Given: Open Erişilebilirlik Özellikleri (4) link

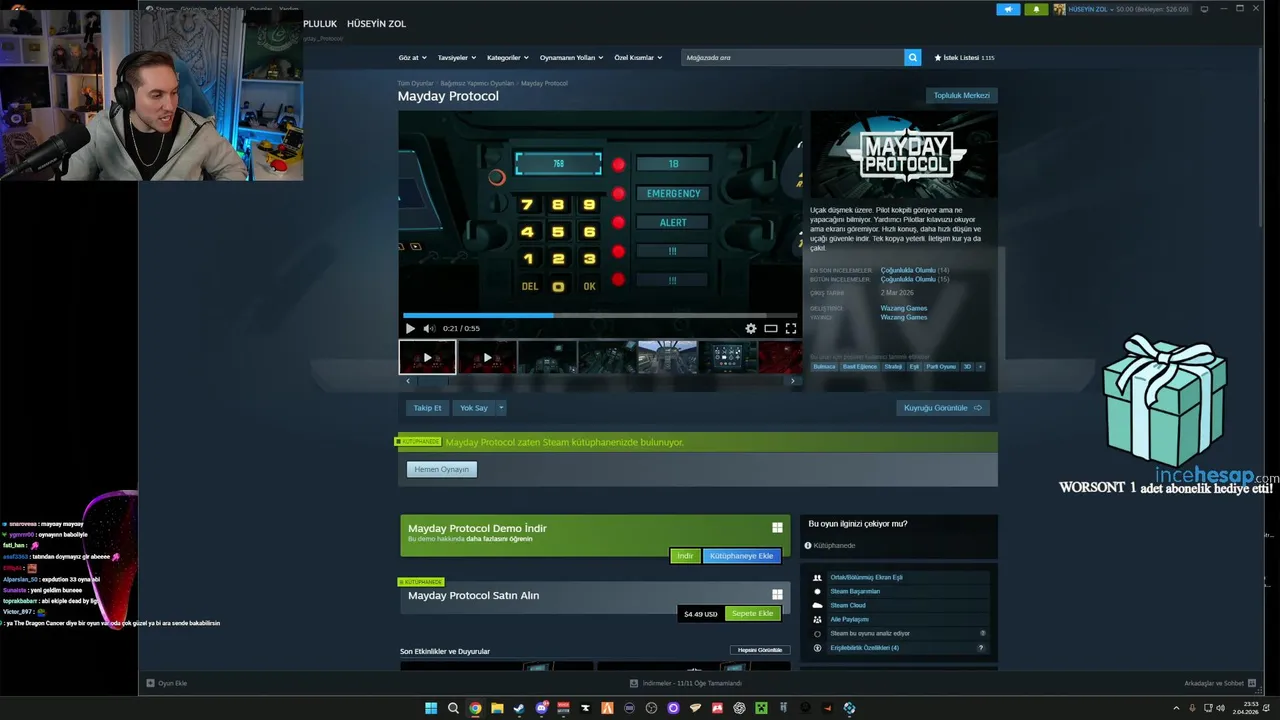Looking at the screenshot, I should (864, 648).
